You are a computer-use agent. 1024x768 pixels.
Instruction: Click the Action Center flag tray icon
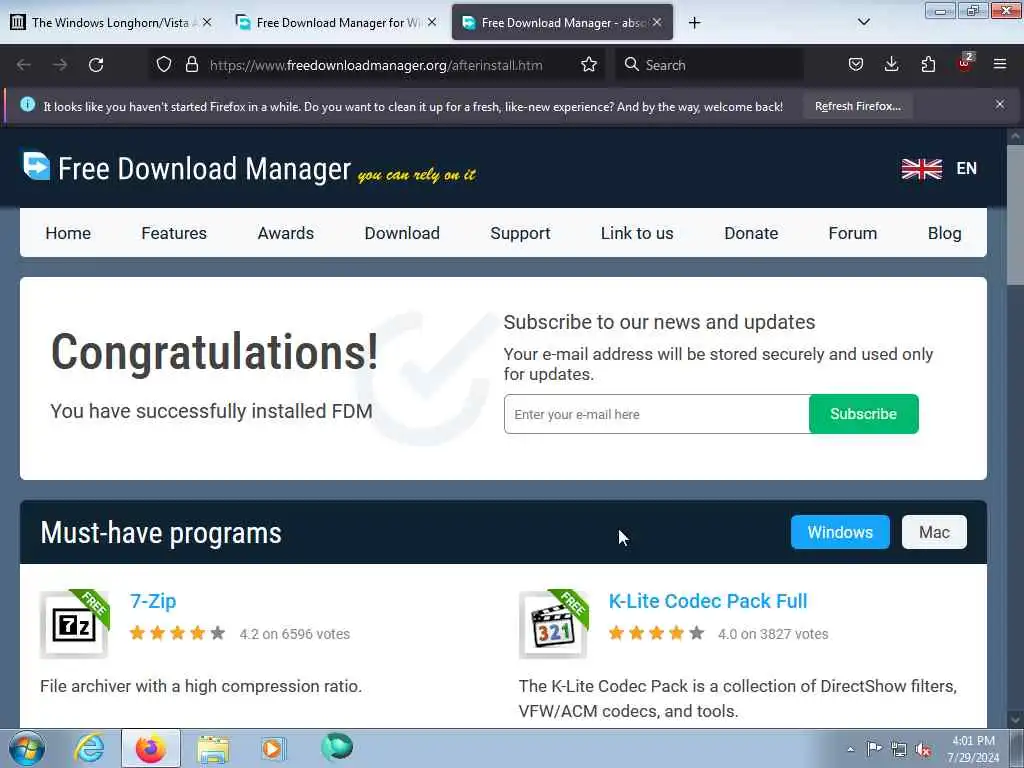coord(874,748)
